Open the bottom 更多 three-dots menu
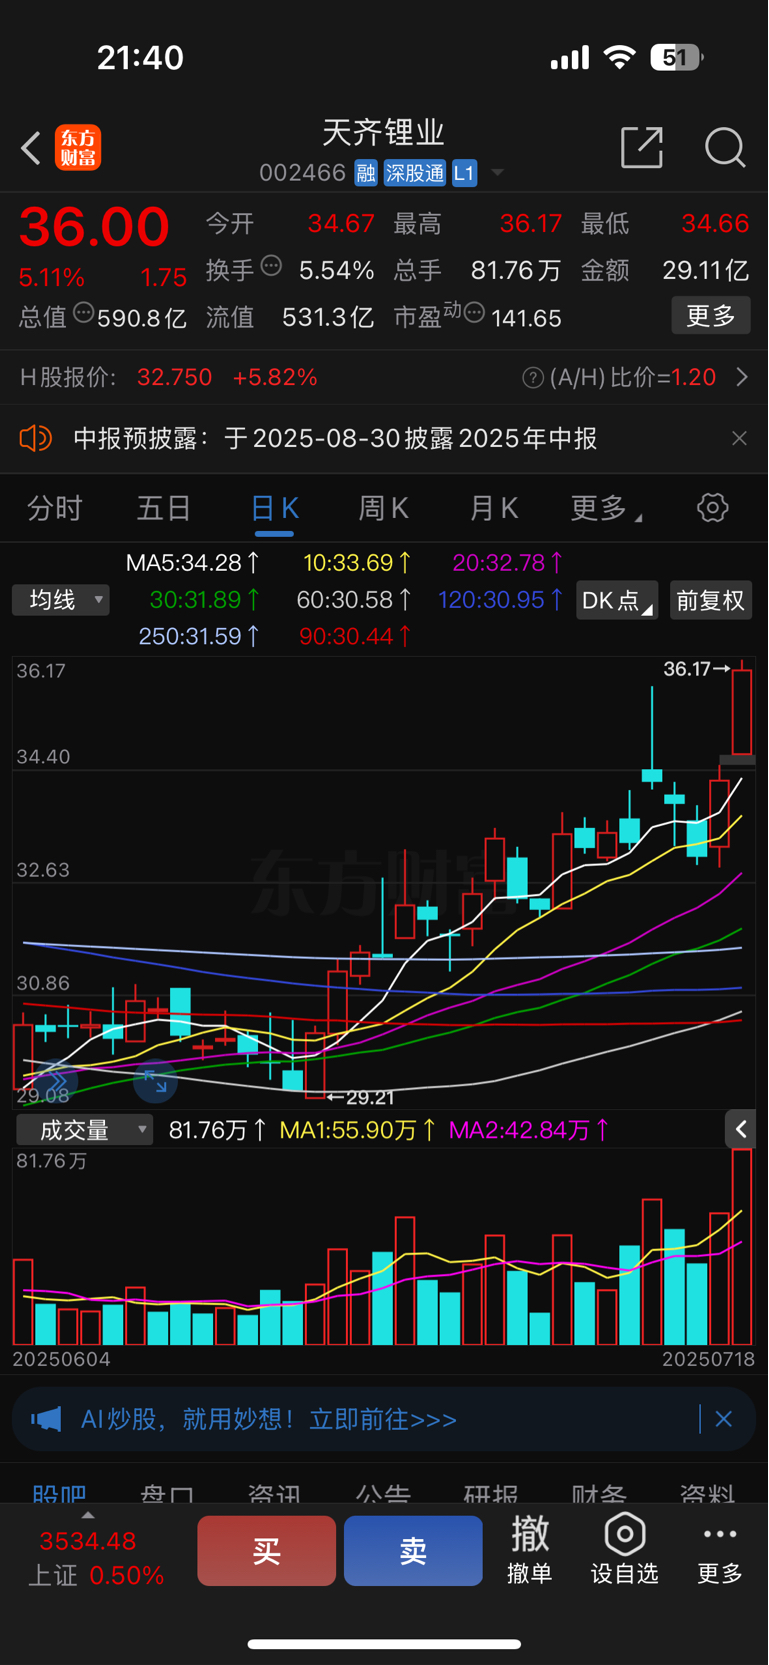Viewport: 769px width, 1665px height. pos(720,1549)
